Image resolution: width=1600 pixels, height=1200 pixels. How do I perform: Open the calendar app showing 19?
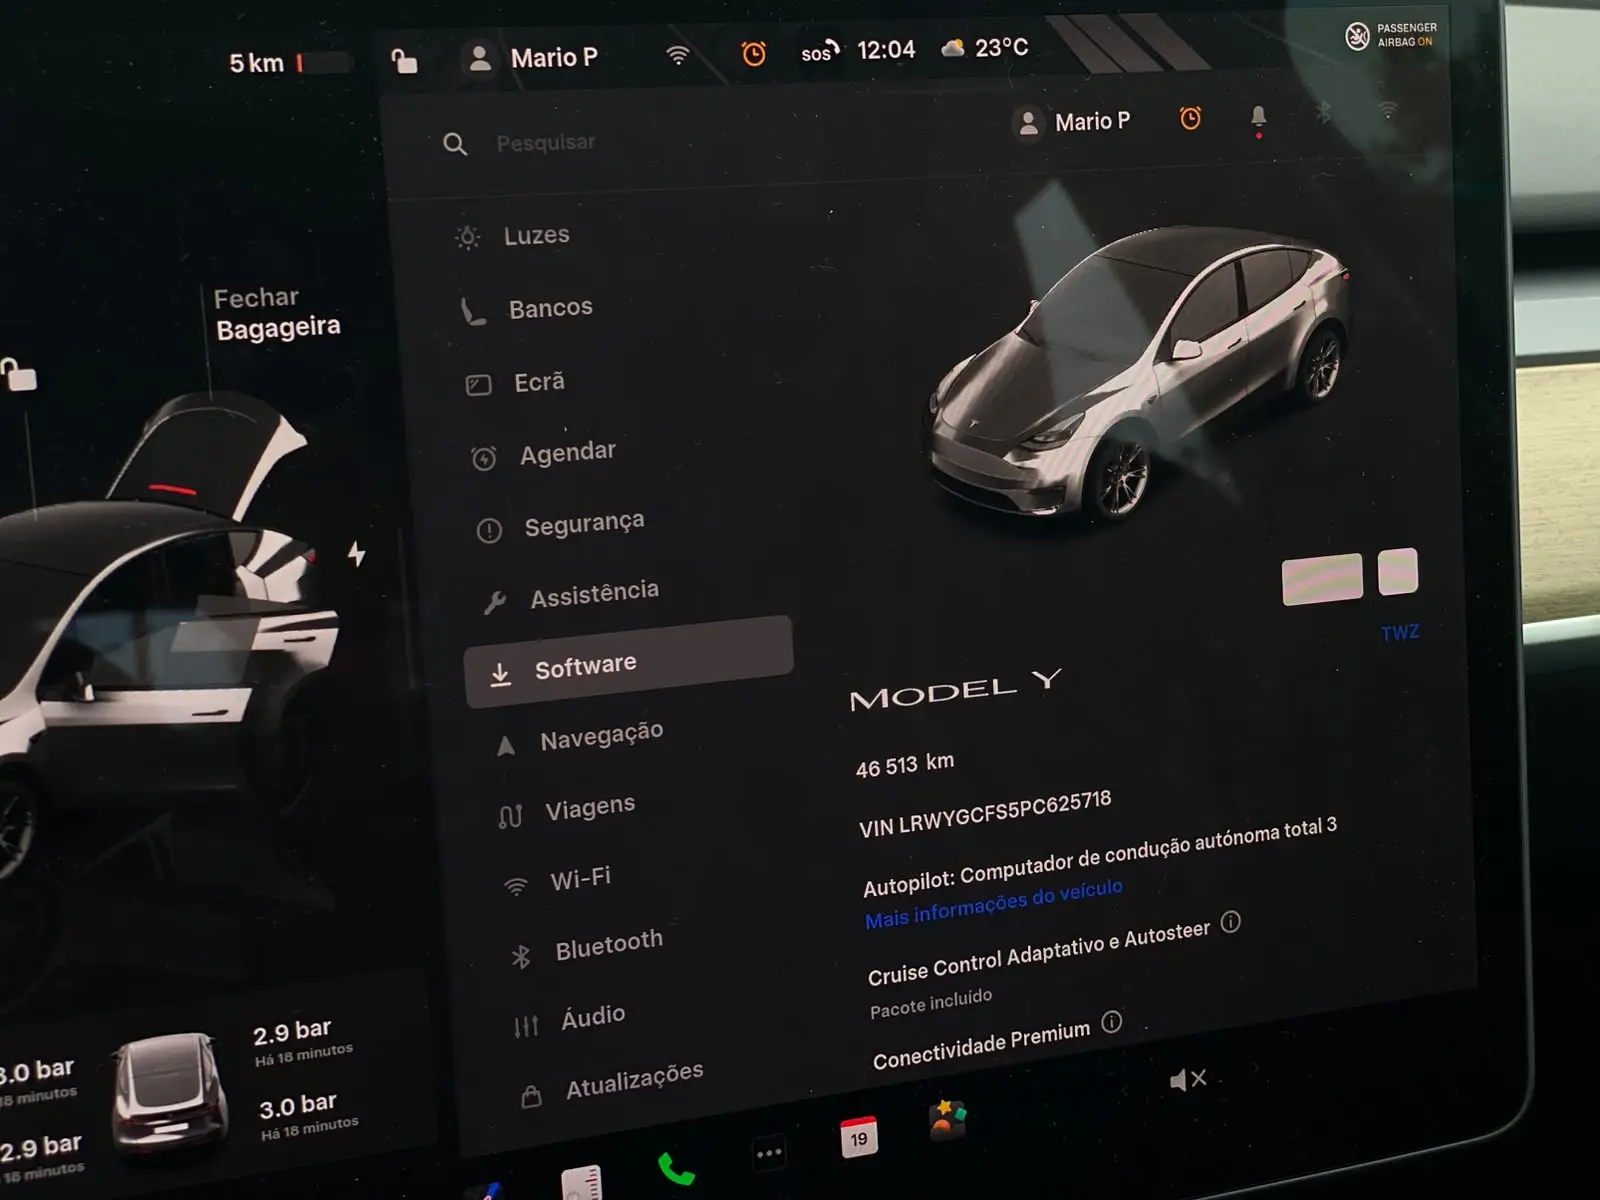[x=859, y=1137]
